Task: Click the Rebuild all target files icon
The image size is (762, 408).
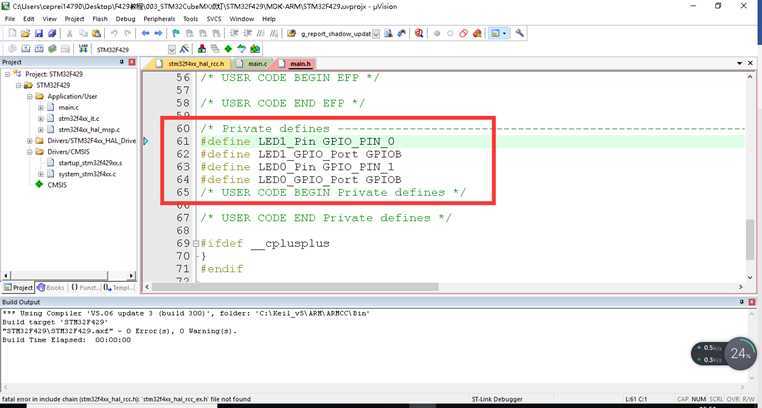Action: pos(39,49)
